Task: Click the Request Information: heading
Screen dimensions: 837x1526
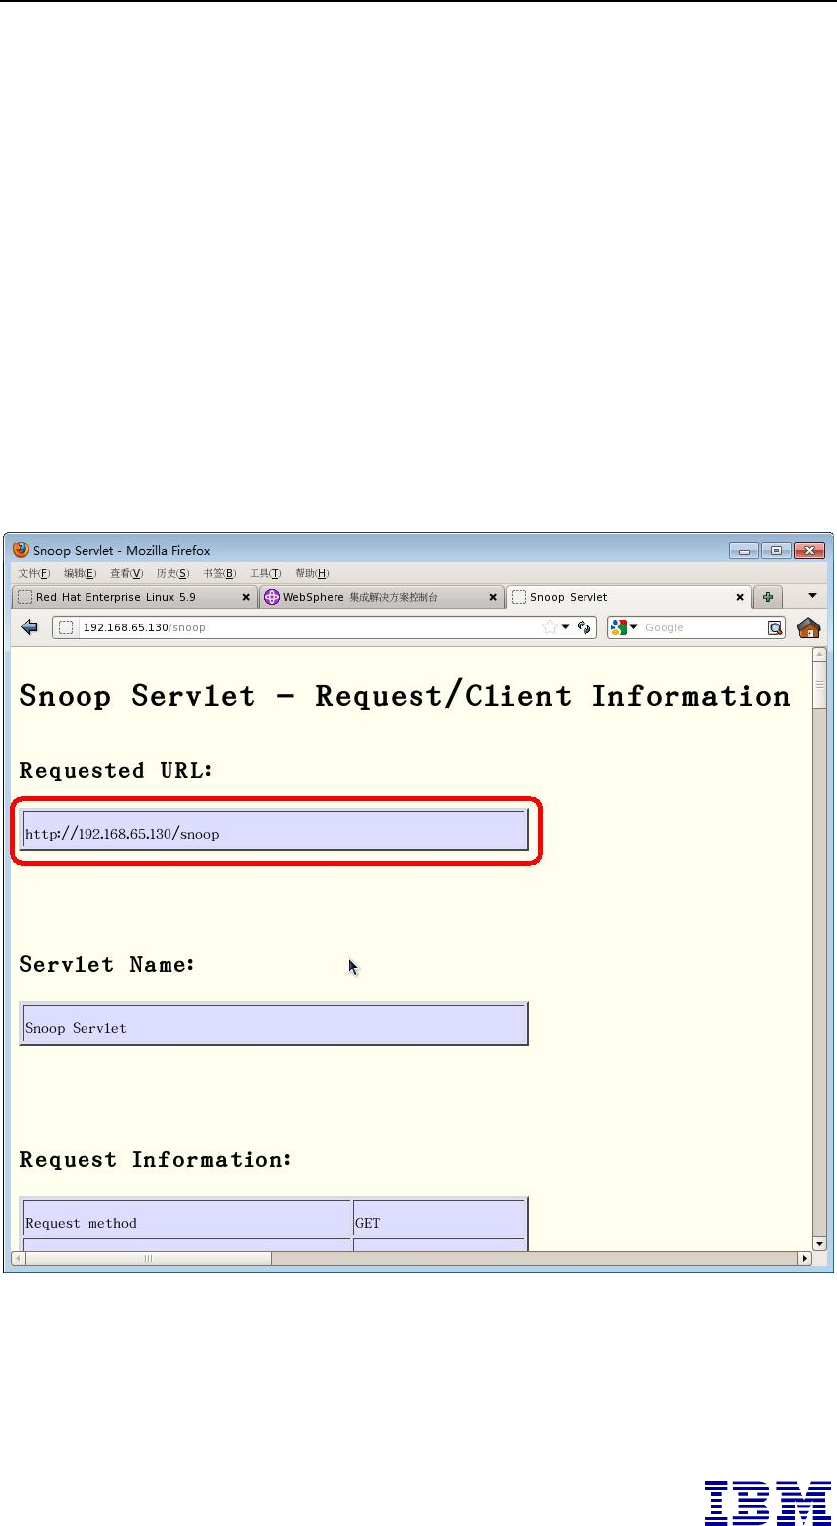Action: pos(156,1160)
